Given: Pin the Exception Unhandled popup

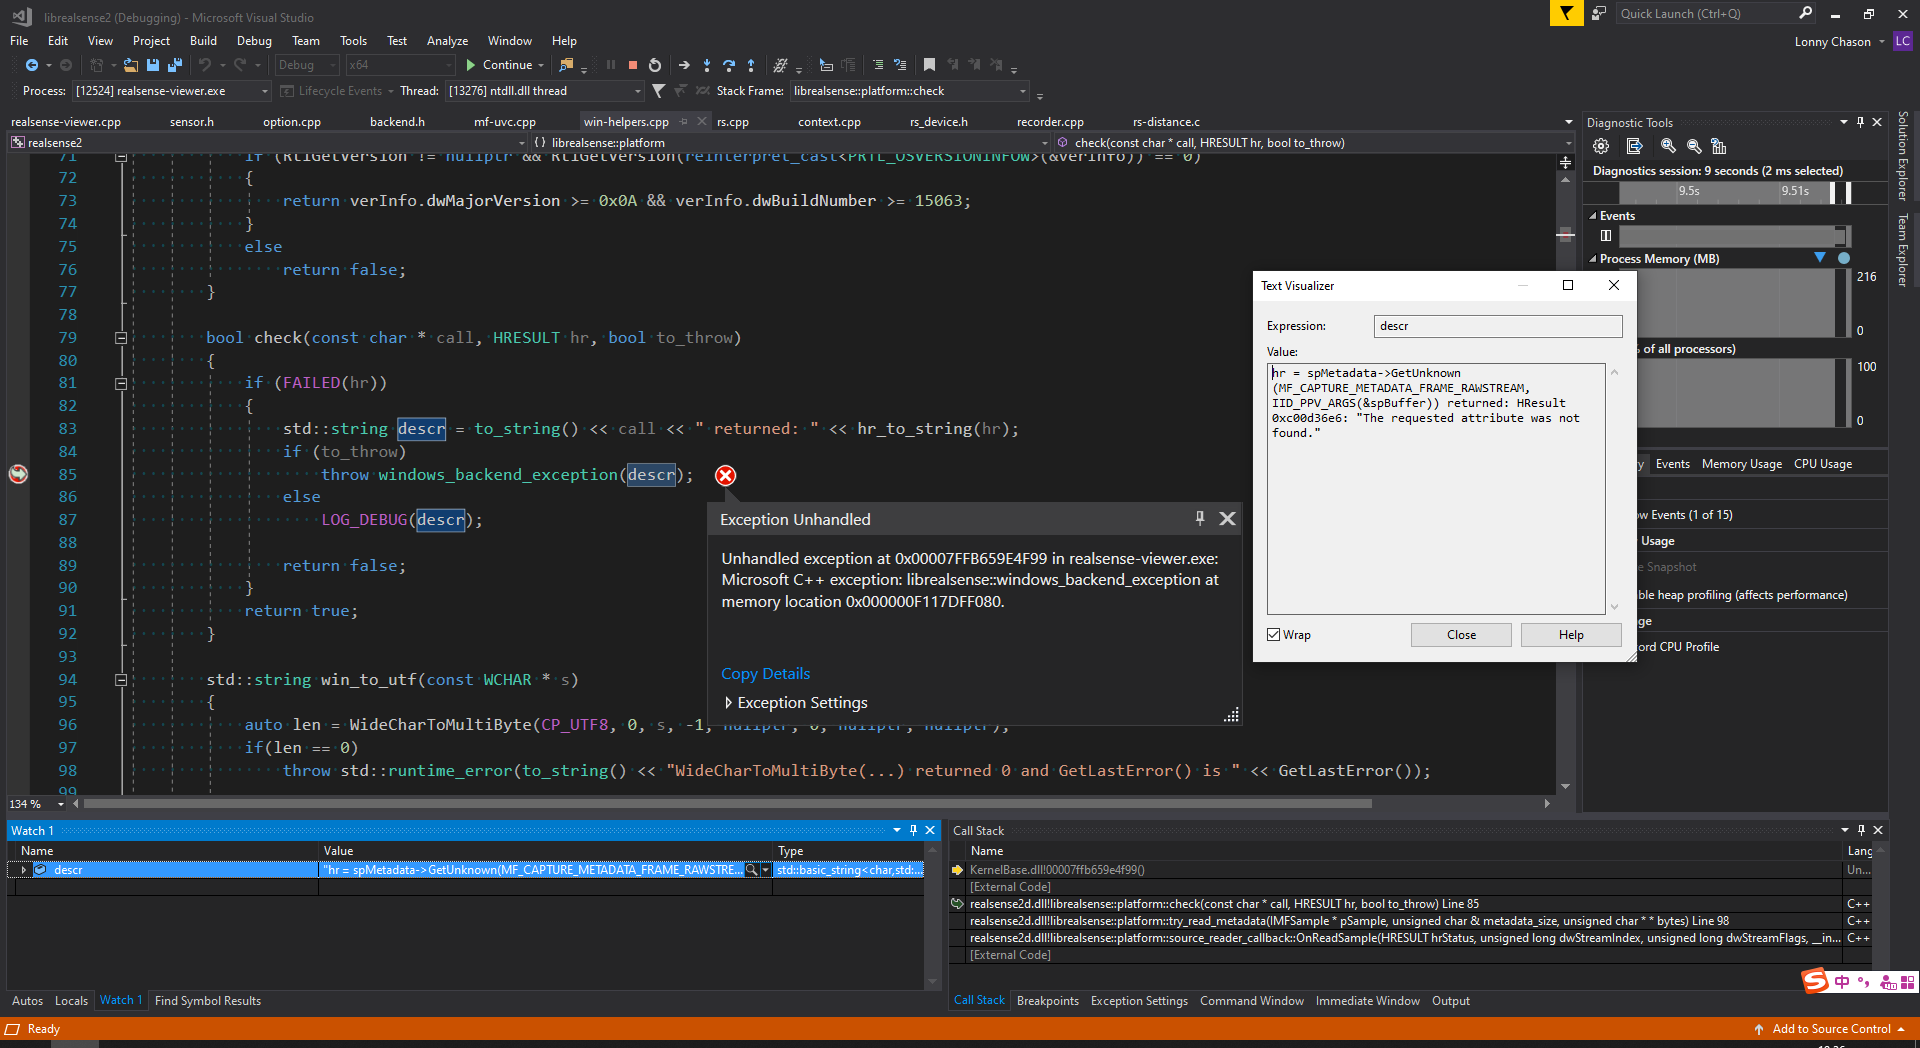Looking at the screenshot, I should coord(1199,519).
